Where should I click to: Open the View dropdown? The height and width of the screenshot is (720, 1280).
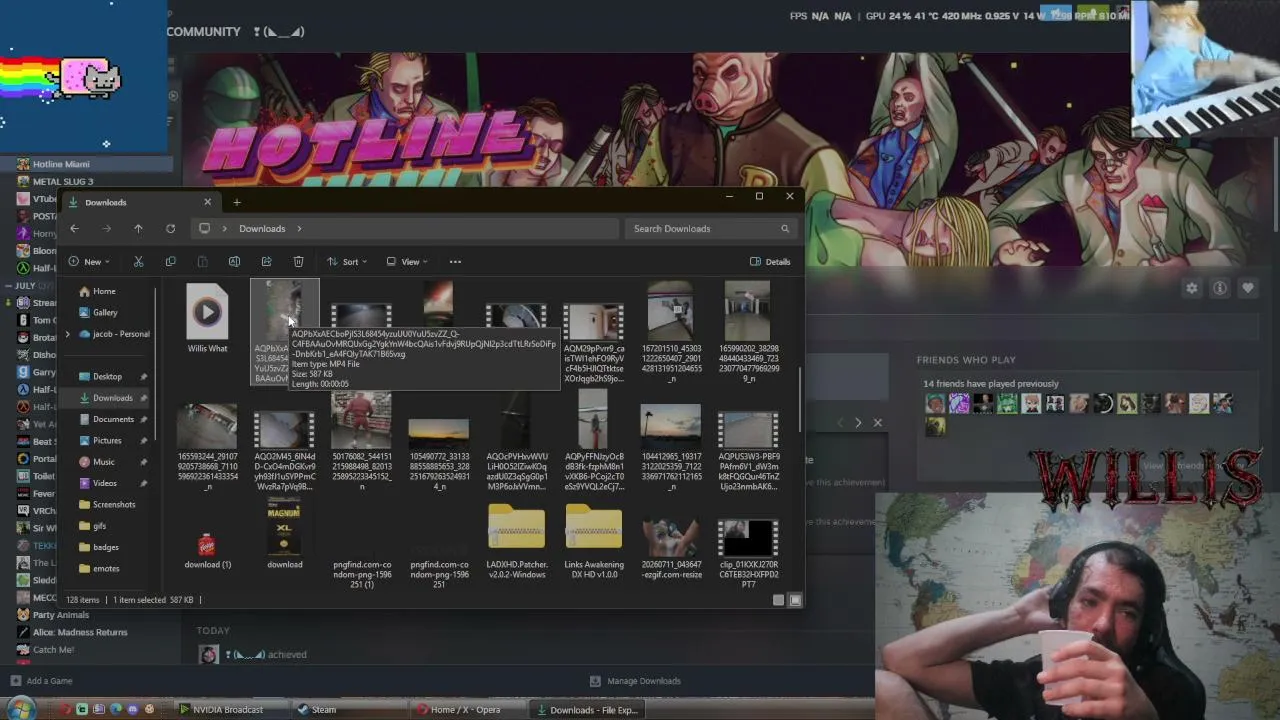click(407, 262)
